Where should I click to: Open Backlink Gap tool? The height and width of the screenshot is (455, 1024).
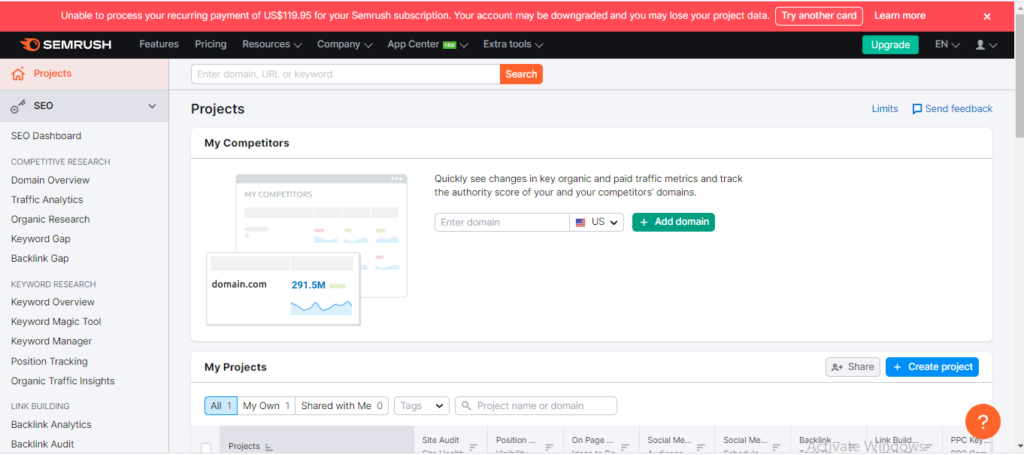pos(40,259)
